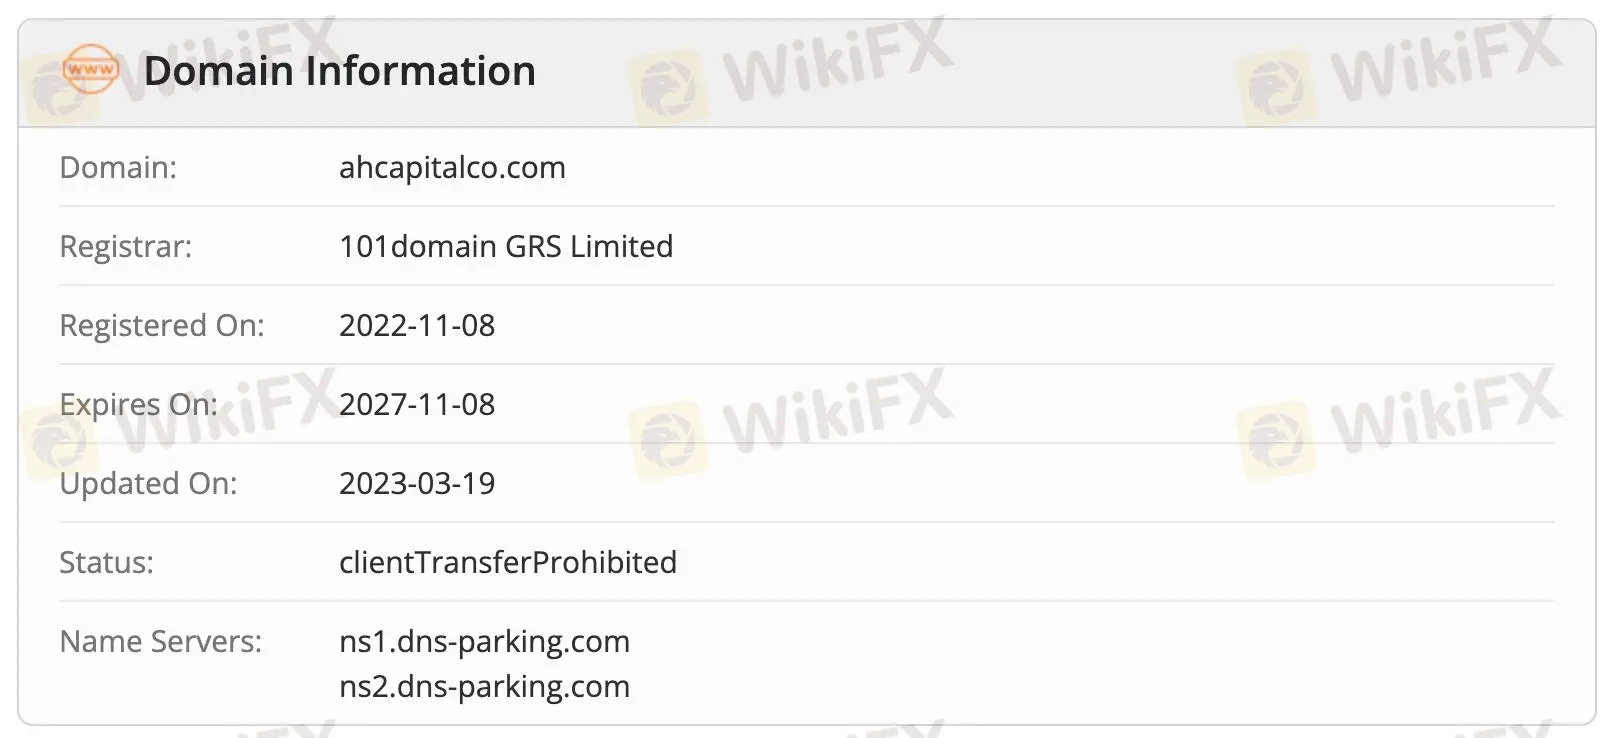Click the Status field label
The height and width of the screenshot is (738, 1618).
(x=106, y=562)
